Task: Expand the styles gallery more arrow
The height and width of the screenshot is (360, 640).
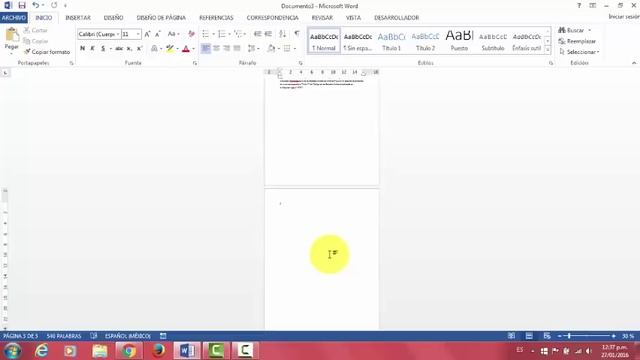Action: point(548,50)
